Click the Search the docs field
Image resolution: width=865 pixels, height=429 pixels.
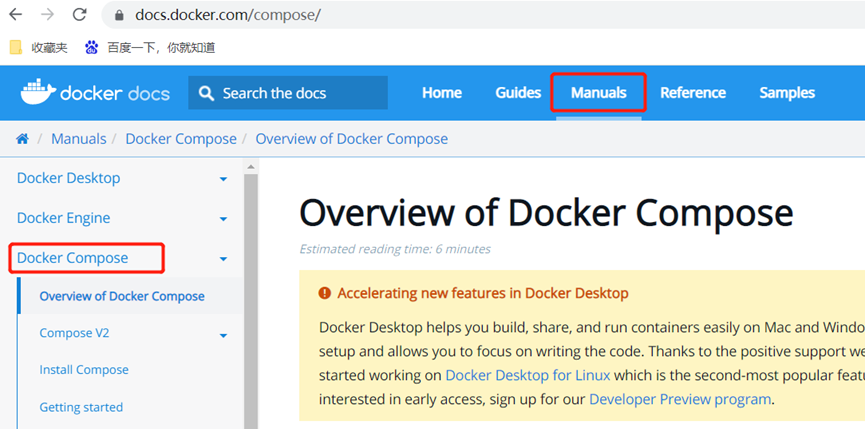[x=288, y=93]
